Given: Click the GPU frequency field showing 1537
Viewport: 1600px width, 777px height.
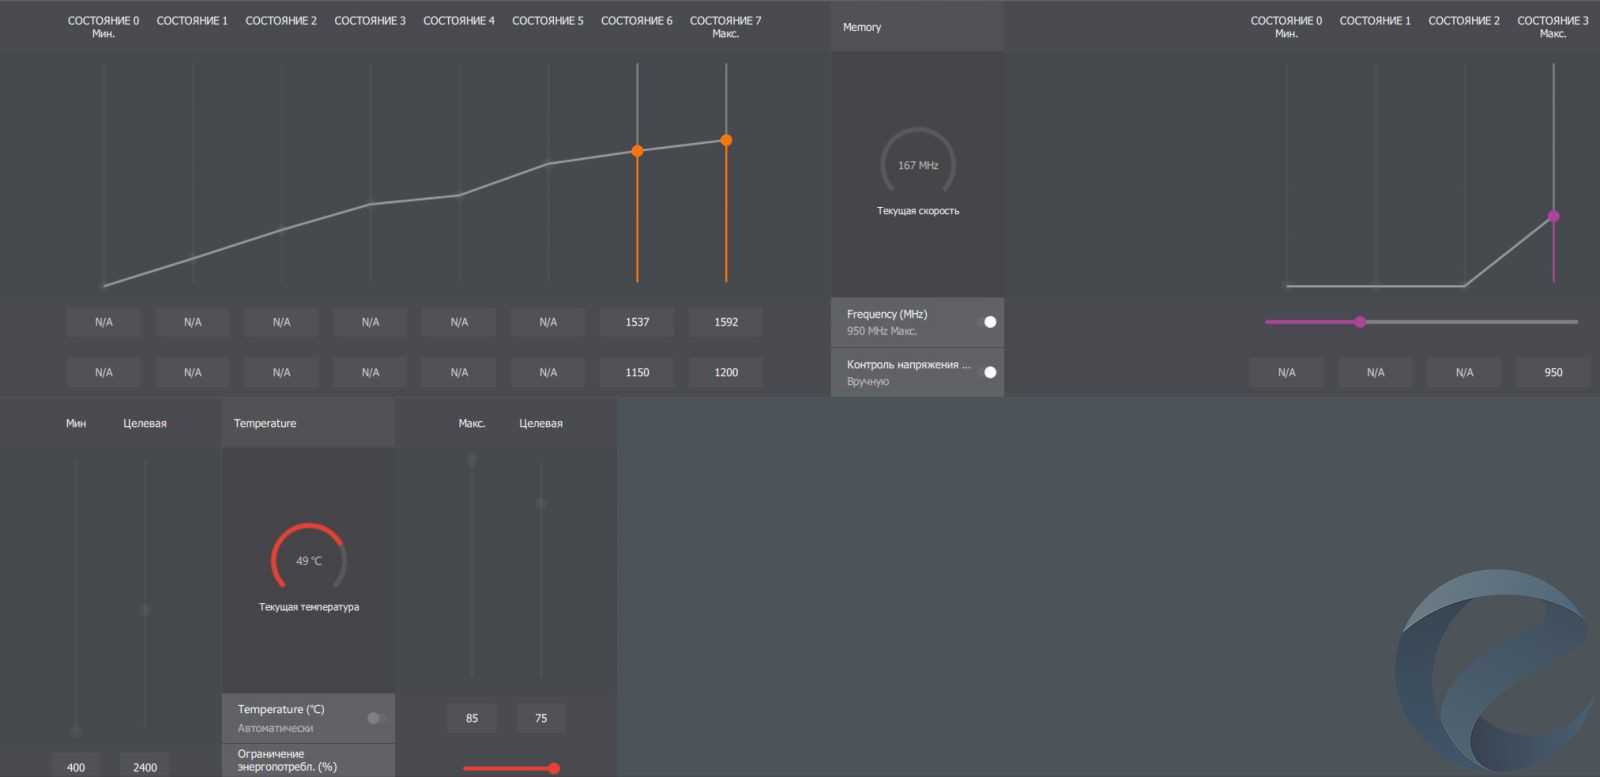Looking at the screenshot, I should tap(637, 322).
